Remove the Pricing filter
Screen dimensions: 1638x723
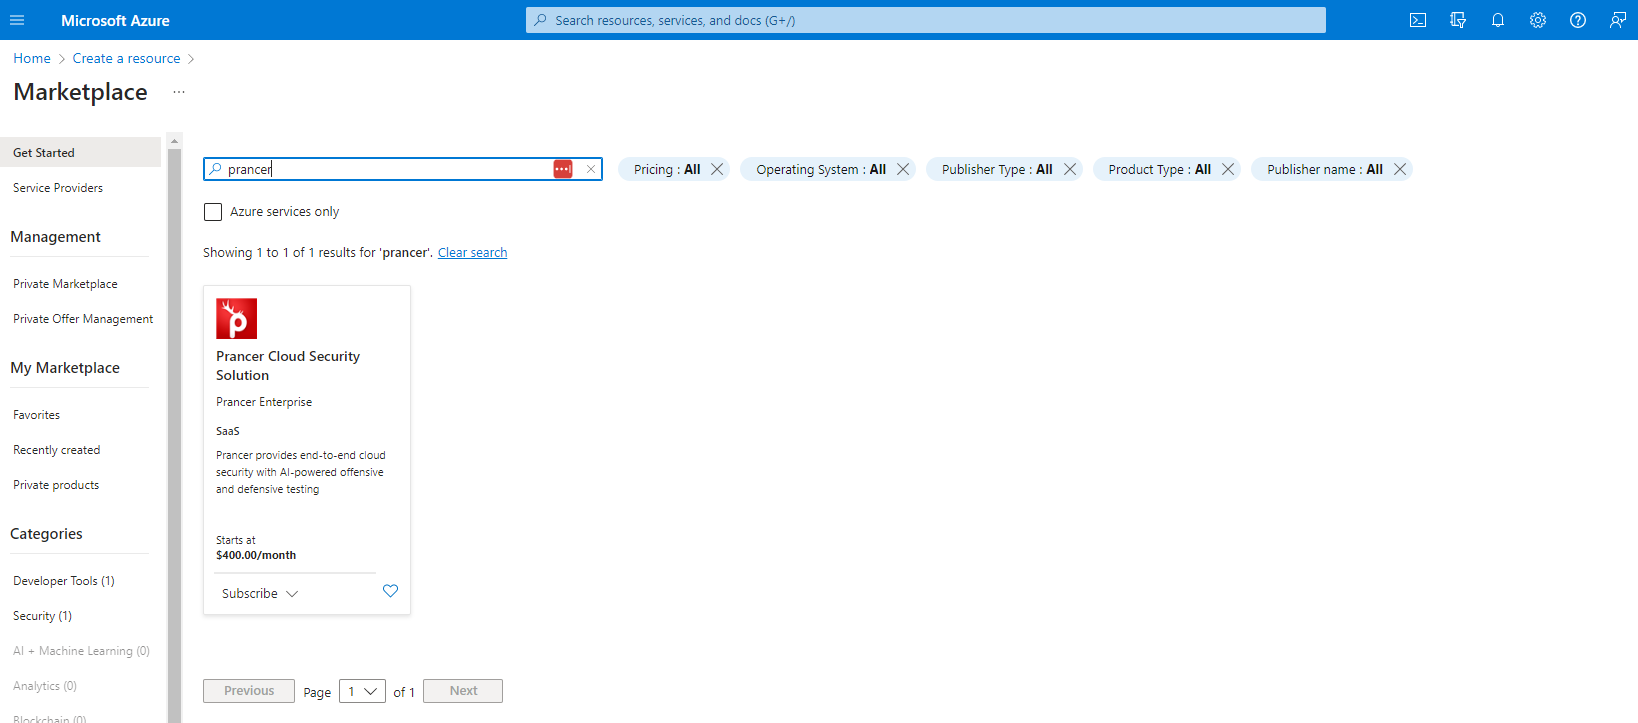[717, 169]
